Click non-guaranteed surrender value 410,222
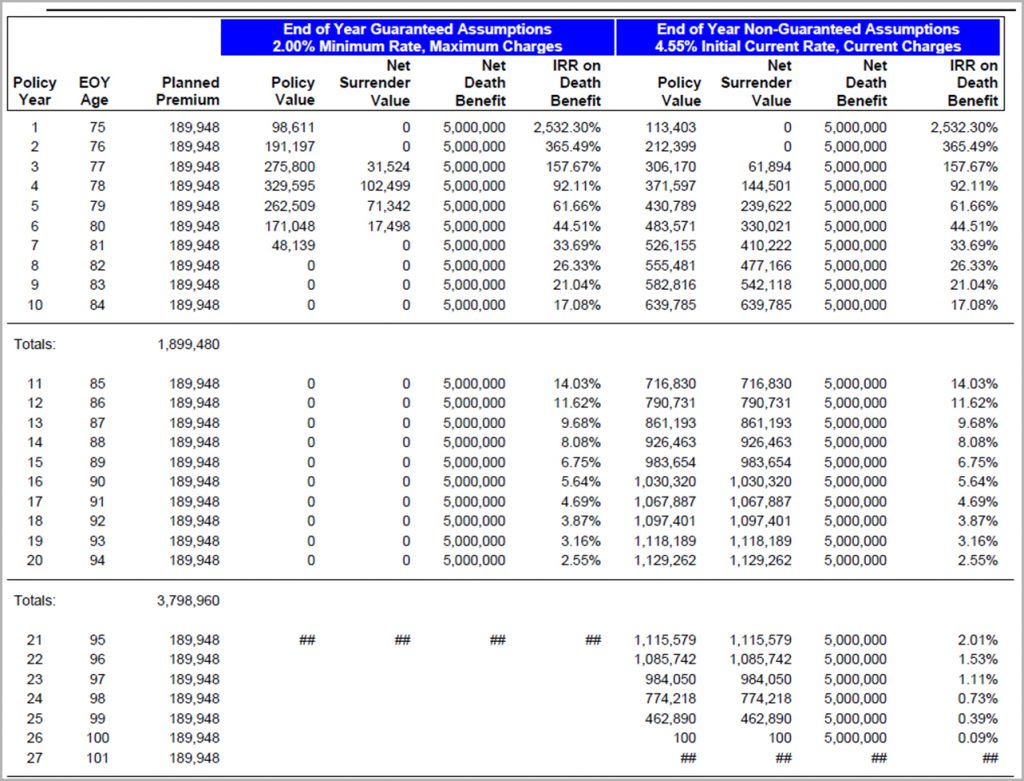The width and height of the screenshot is (1024, 781). pos(767,246)
